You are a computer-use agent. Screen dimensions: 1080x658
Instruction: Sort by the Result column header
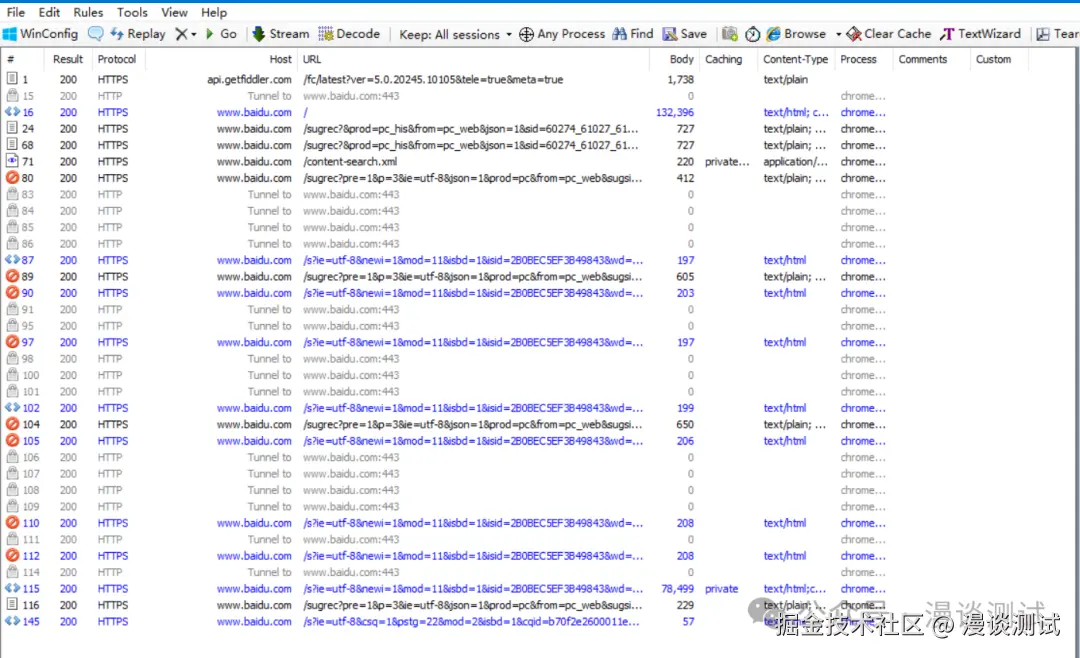68,59
